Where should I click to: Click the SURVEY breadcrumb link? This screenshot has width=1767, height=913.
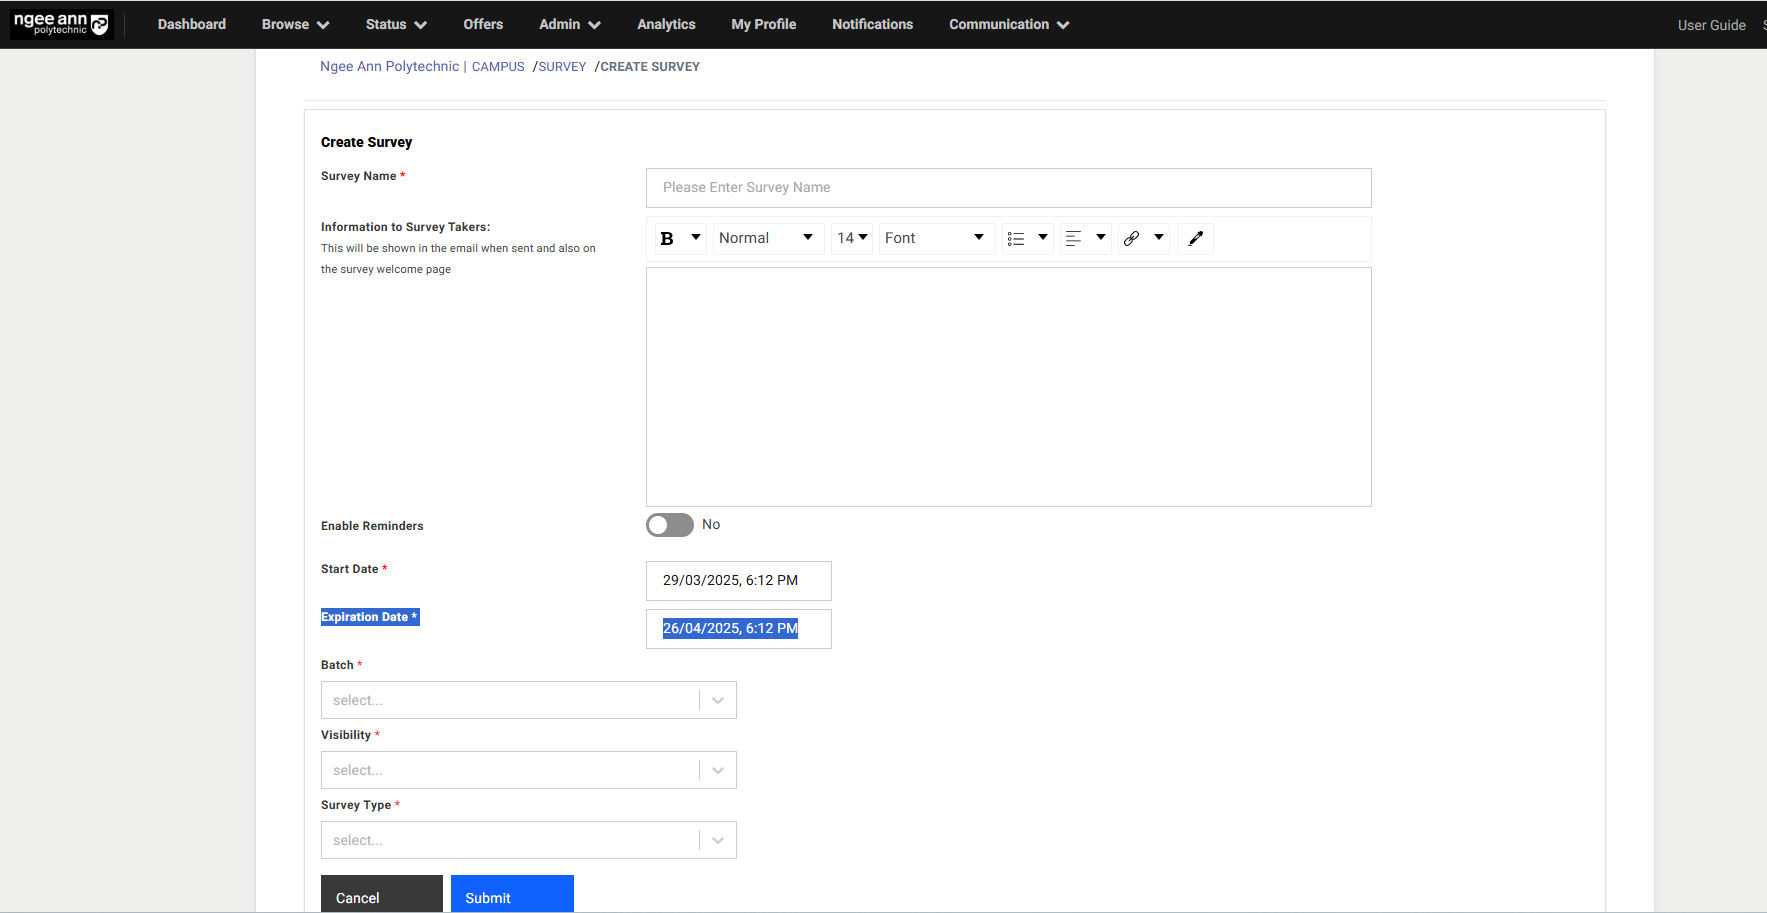pyautogui.click(x=562, y=67)
